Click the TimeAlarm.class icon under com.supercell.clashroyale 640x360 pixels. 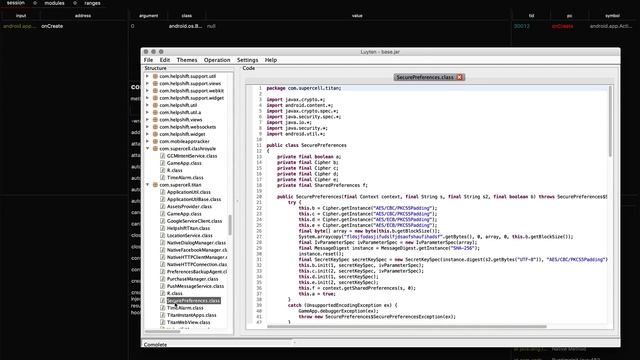tap(162, 178)
